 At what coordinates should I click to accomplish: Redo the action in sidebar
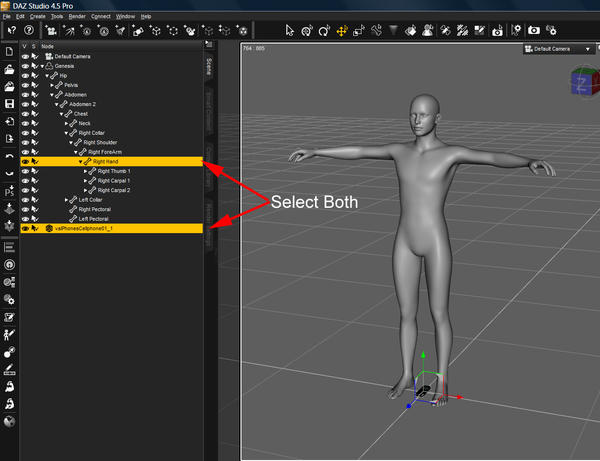(x=9, y=174)
